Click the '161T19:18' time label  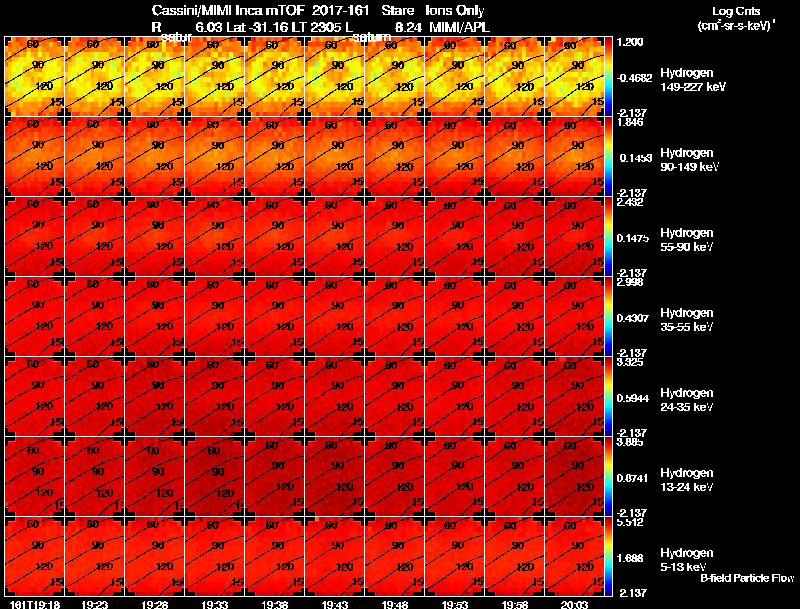pos(35,604)
